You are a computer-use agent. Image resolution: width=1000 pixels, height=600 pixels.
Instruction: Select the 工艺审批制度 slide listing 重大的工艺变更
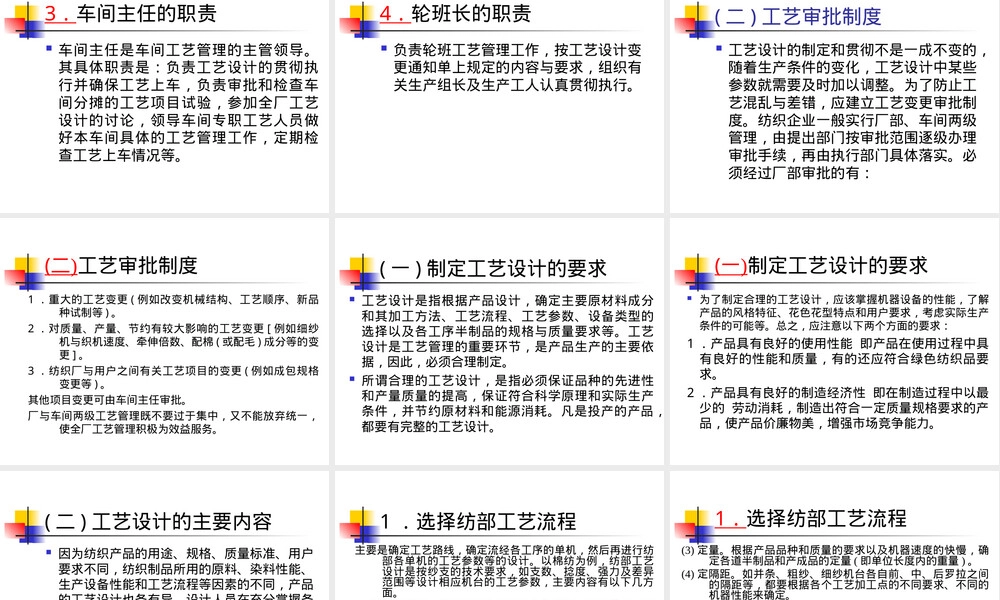point(164,341)
